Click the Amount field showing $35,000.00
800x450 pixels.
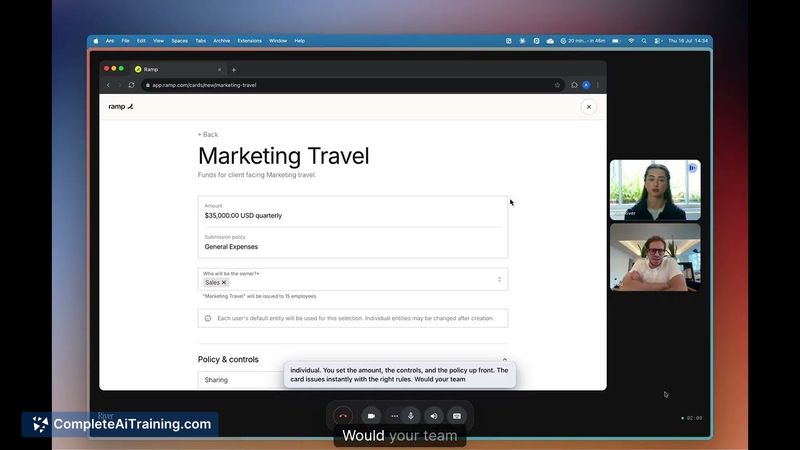(x=353, y=211)
